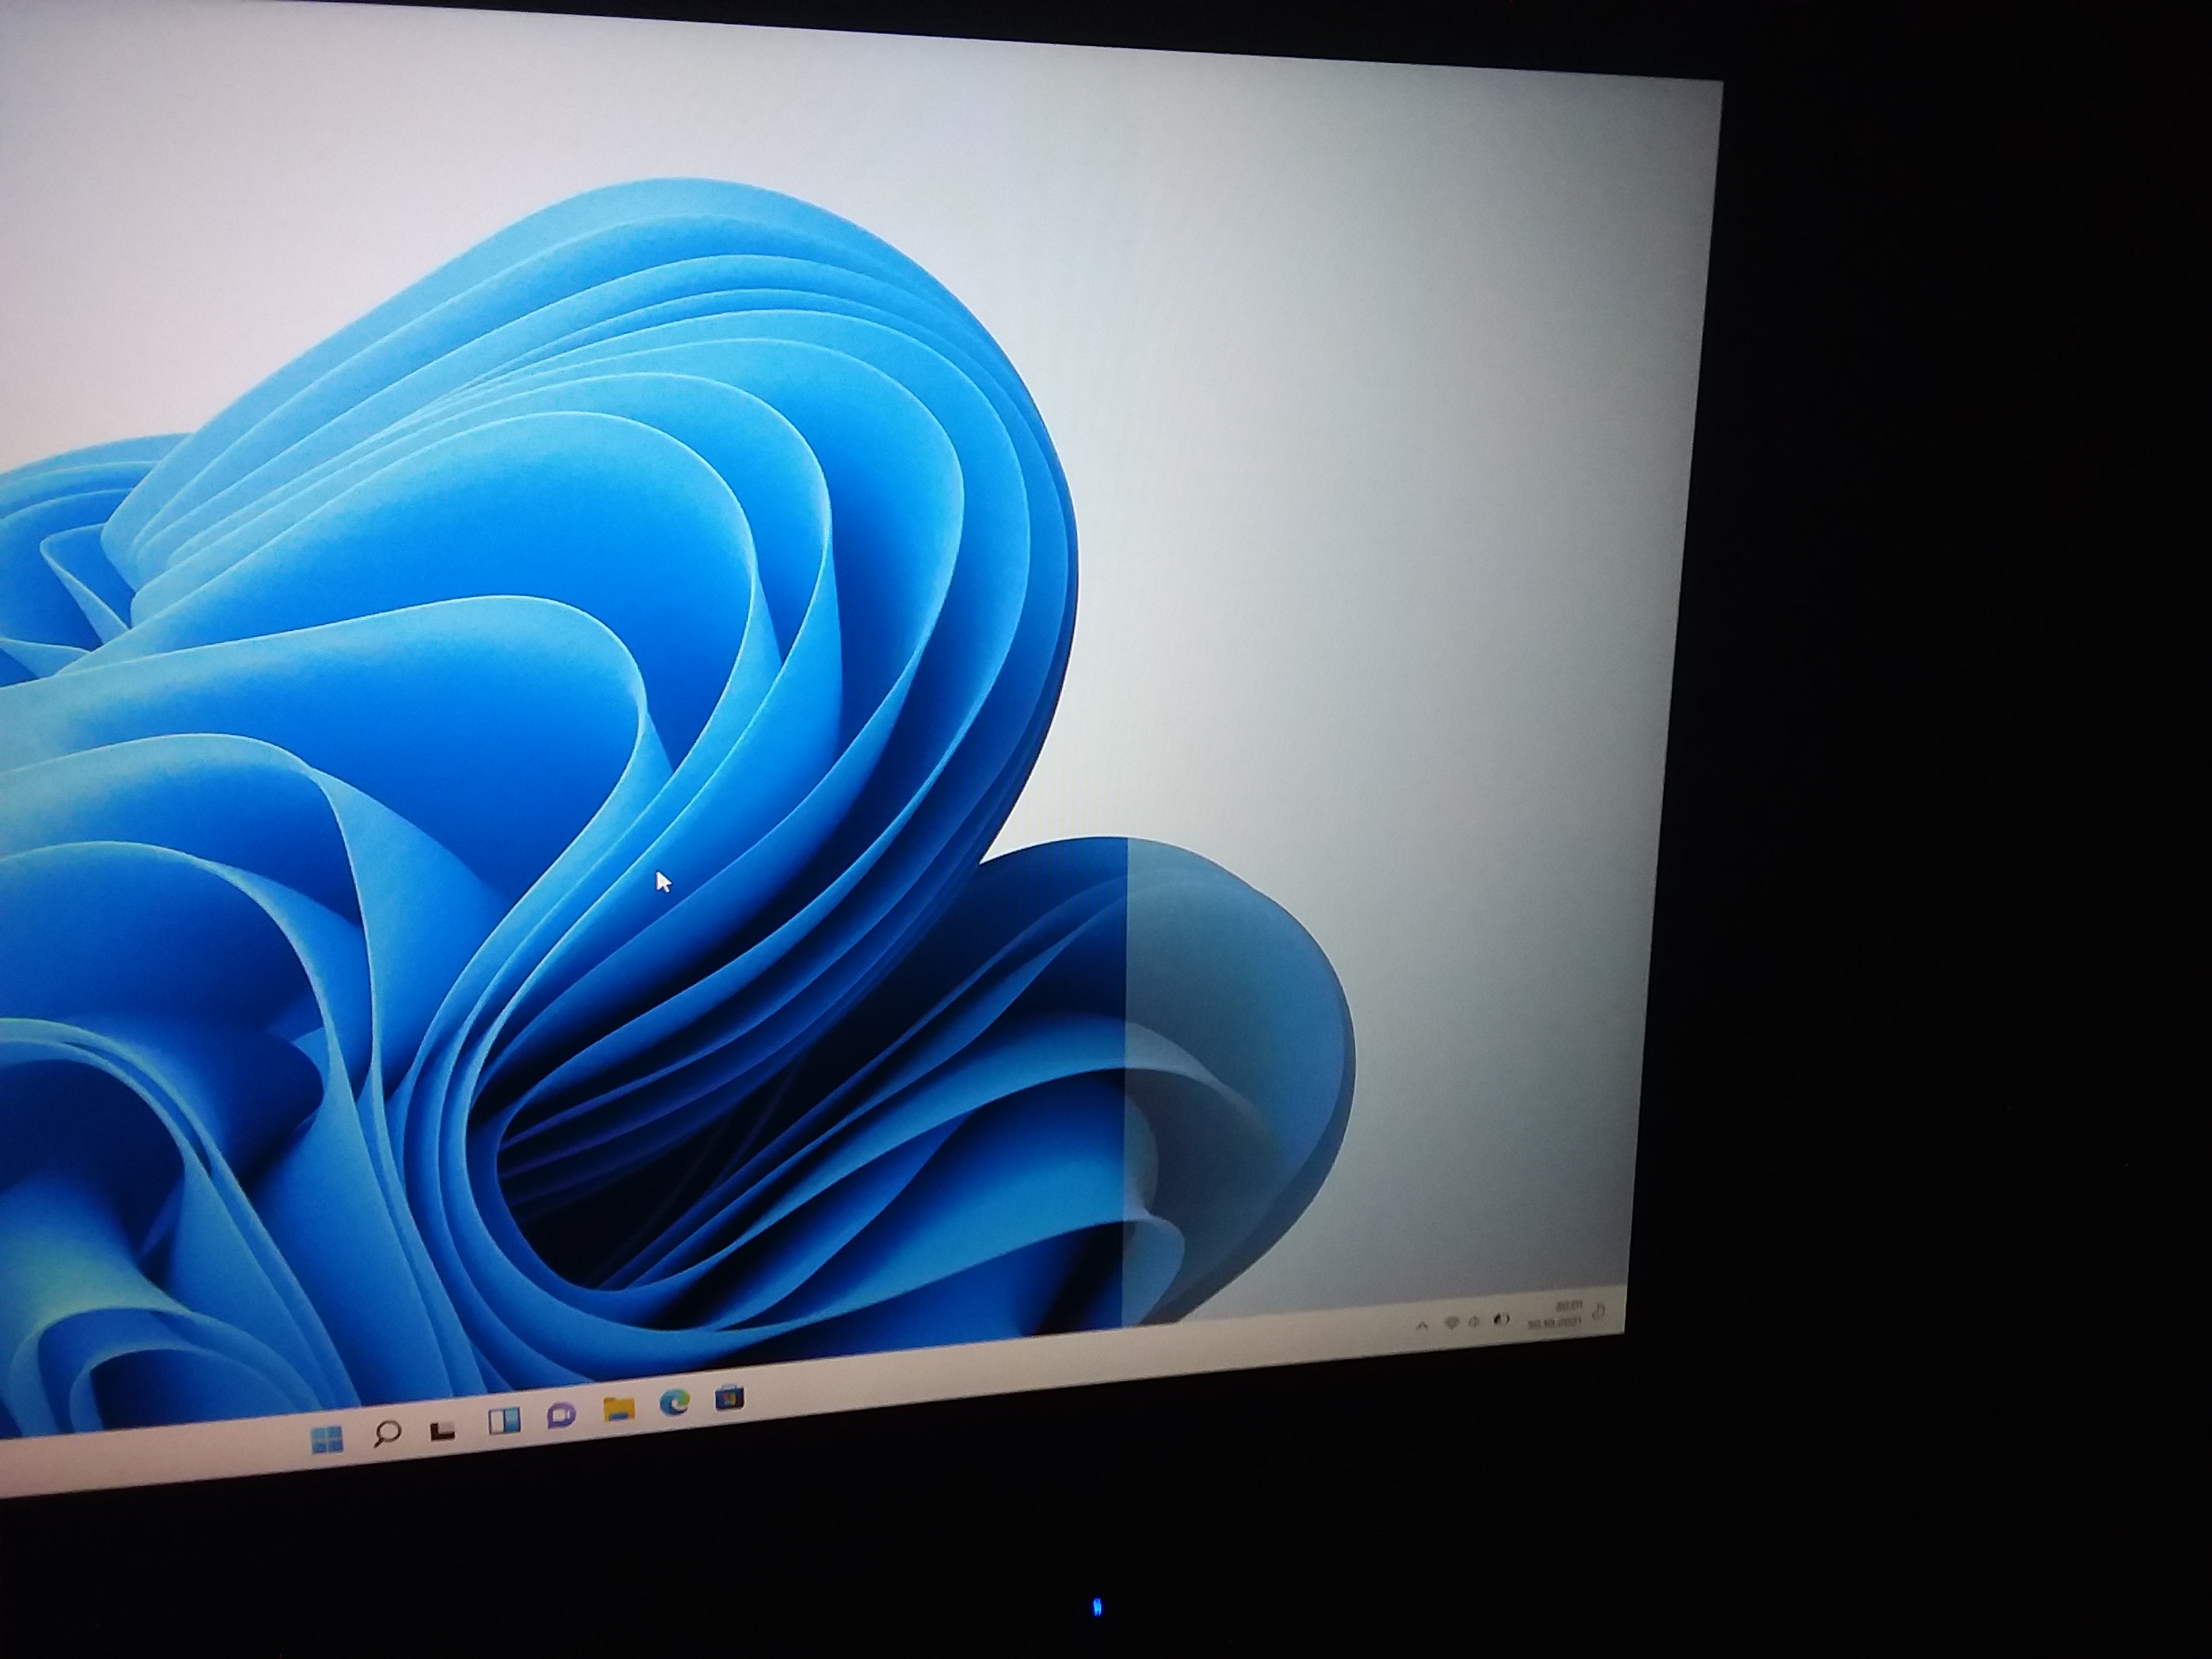This screenshot has height=1659, width=2212.
Task: Open the Wi-Fi network tray icon
Action: tap(1452, 1323)
